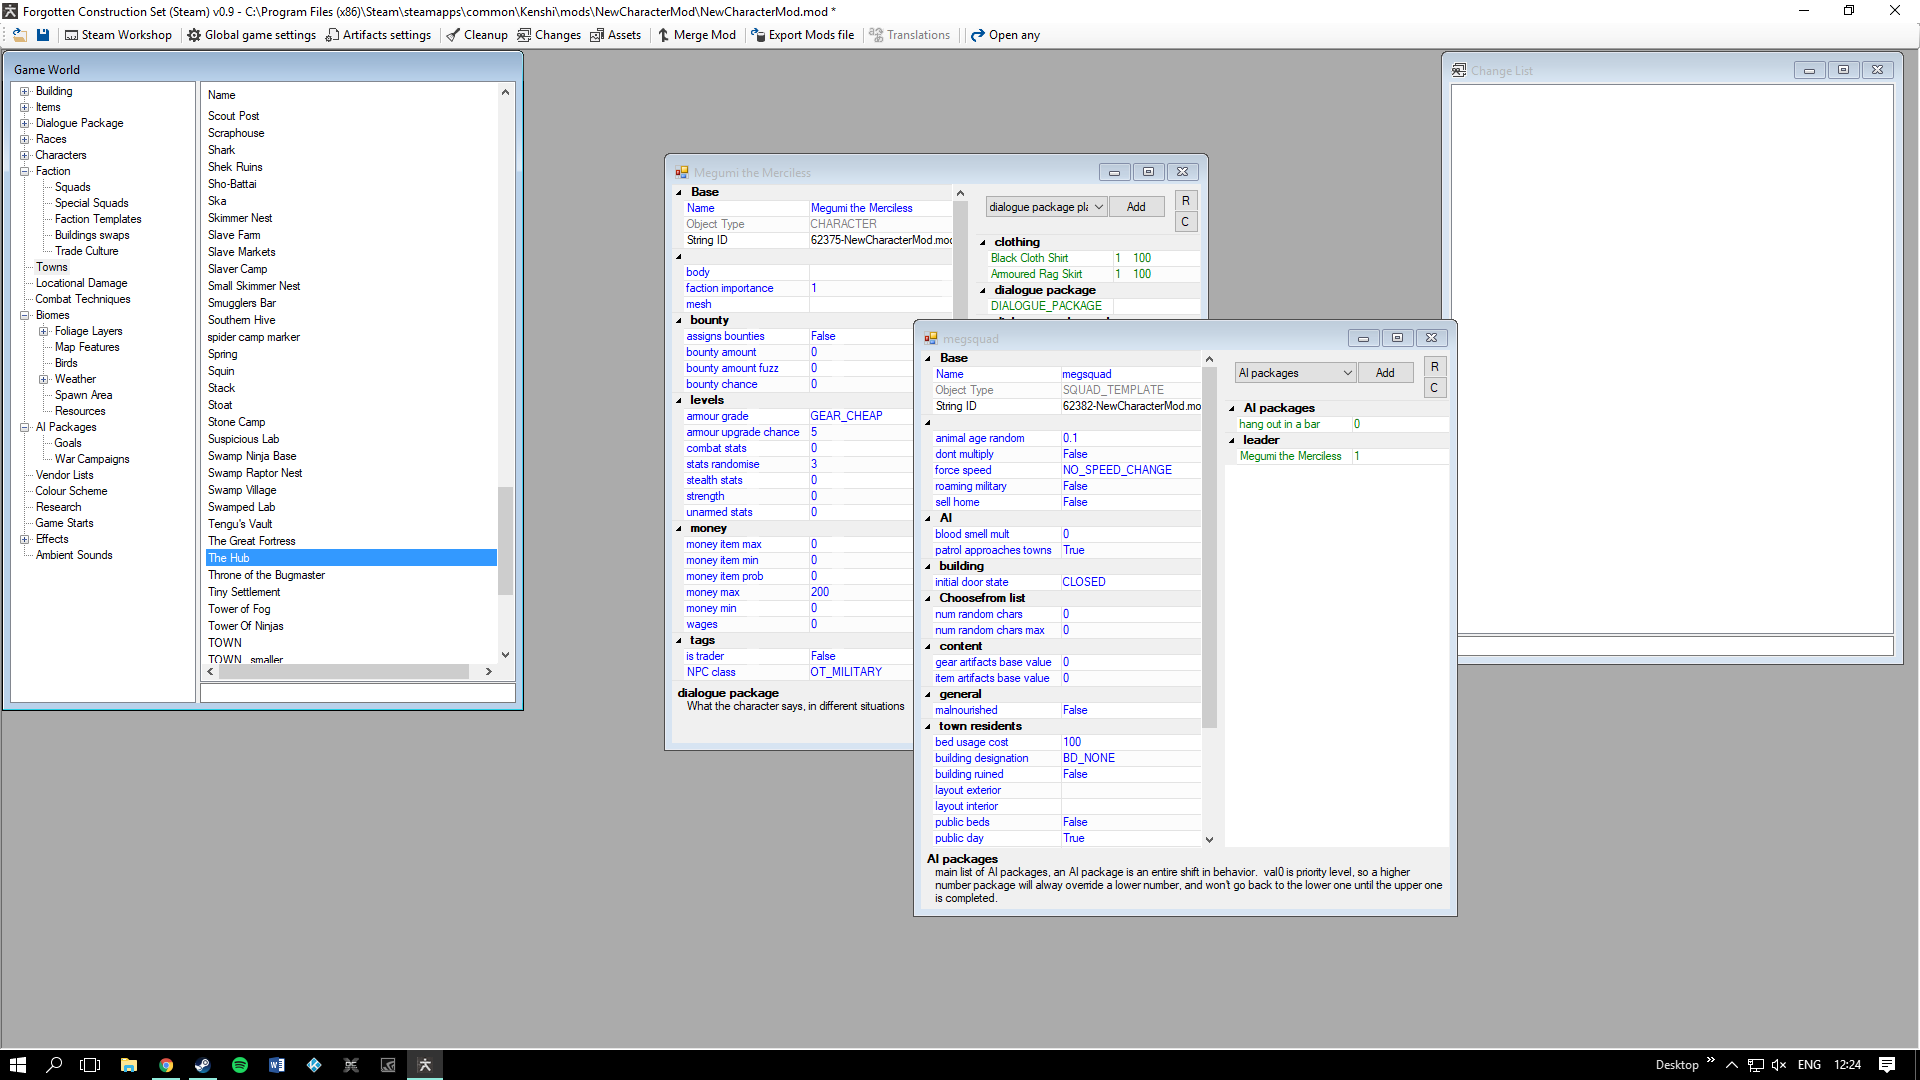Open Global game settings gear icon

coord(194,35)
